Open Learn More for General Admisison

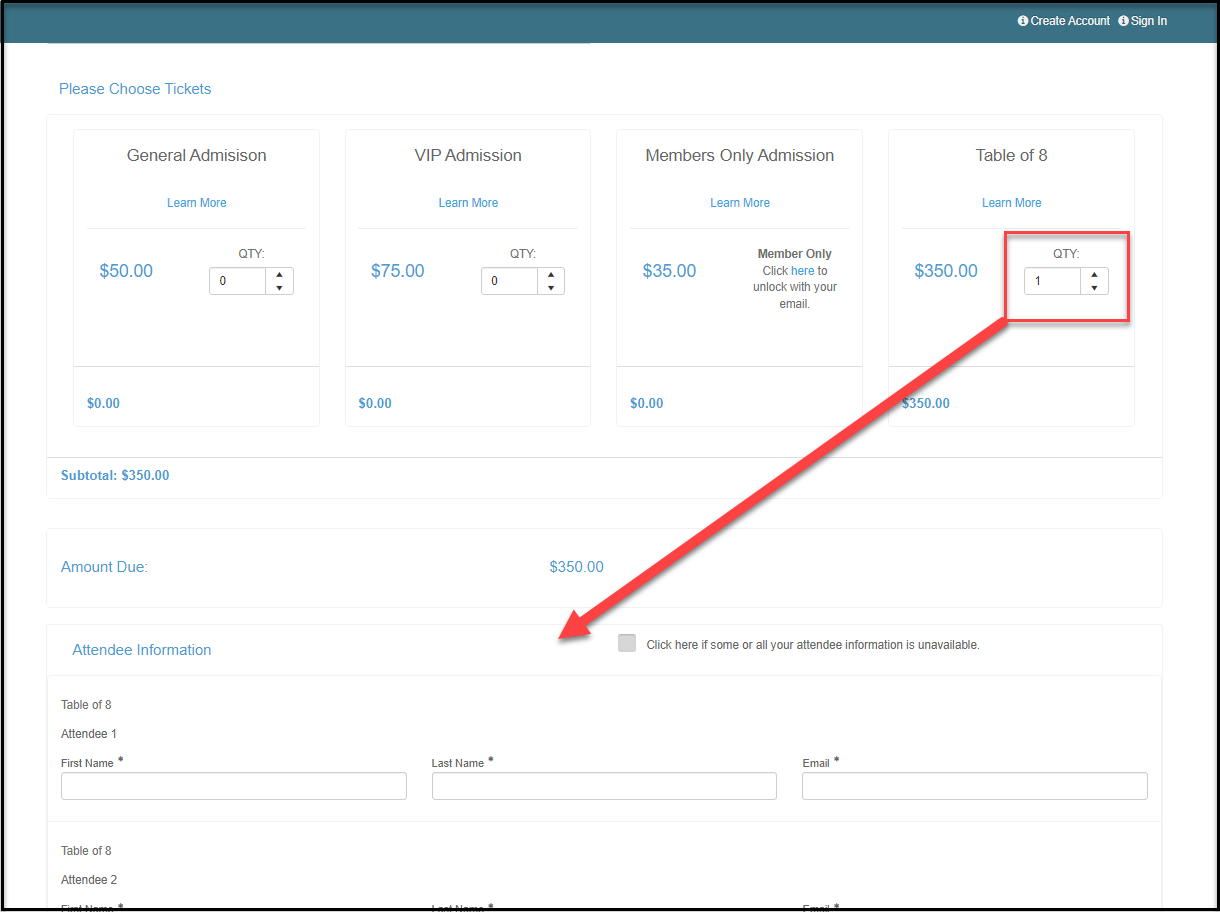click(x=197, y=203)
